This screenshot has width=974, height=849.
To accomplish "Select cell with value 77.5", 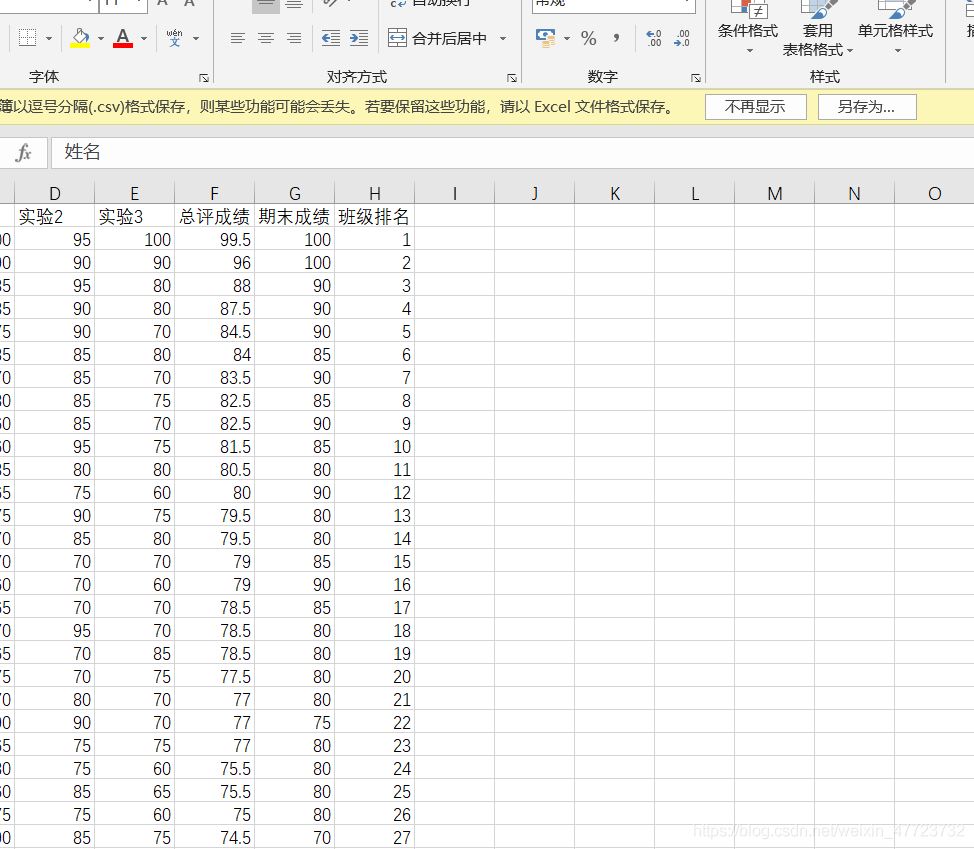I will click(x=214, y=676).
